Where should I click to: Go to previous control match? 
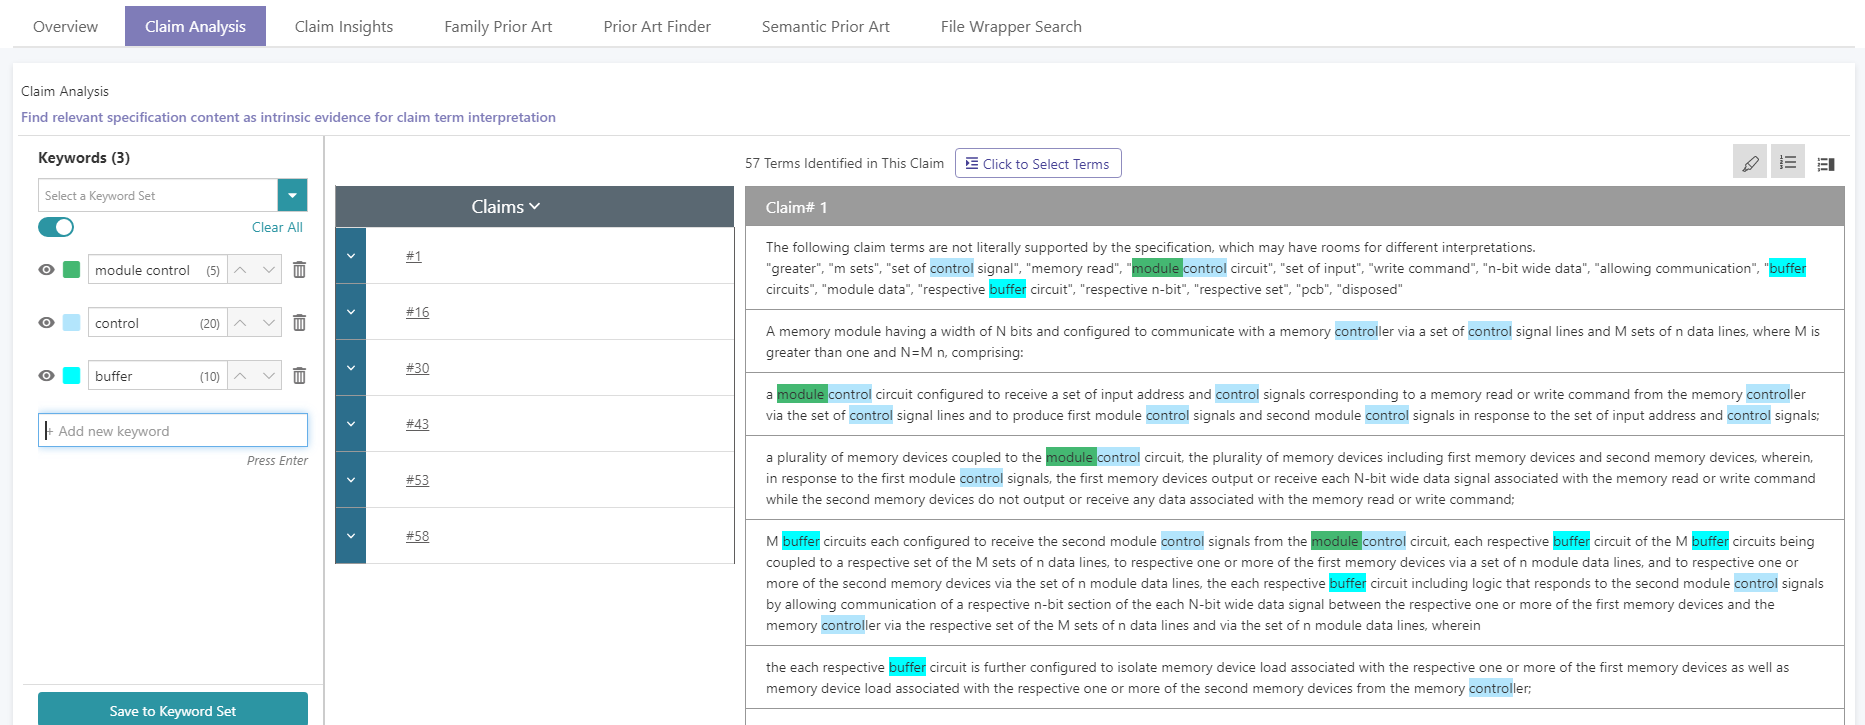(241, 323)
